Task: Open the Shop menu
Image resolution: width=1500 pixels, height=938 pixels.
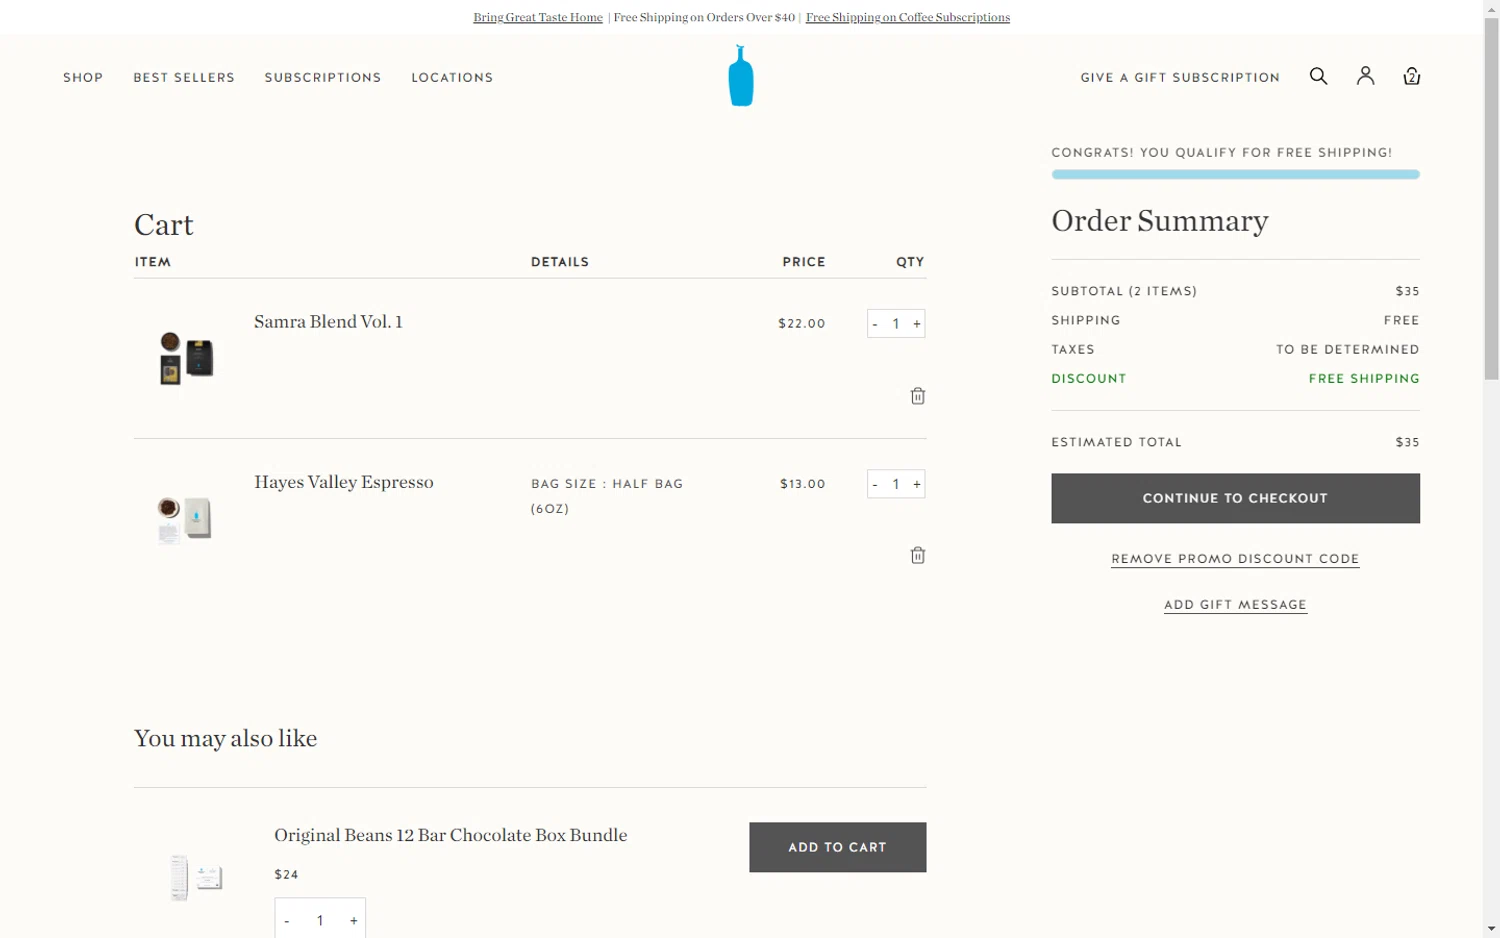Action: point(83,77)
